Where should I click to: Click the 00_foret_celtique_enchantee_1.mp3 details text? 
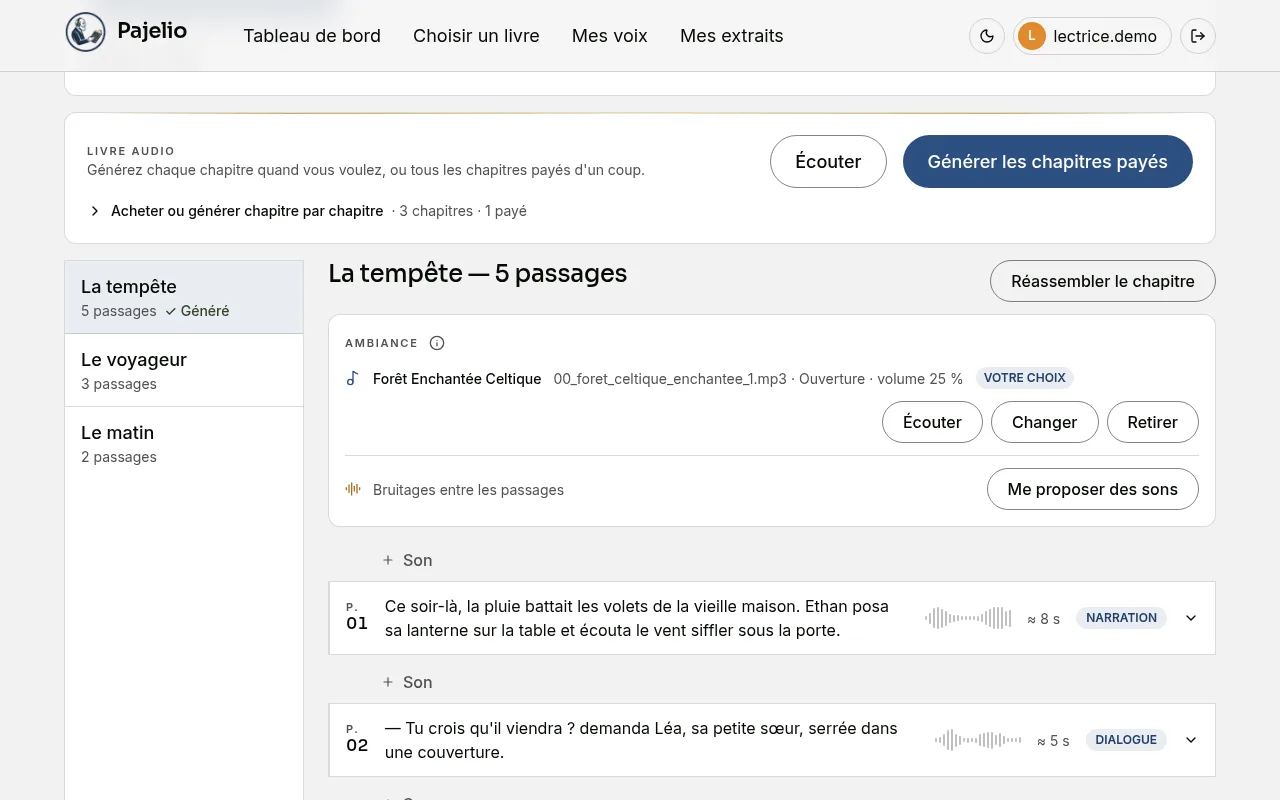(758, 379)
